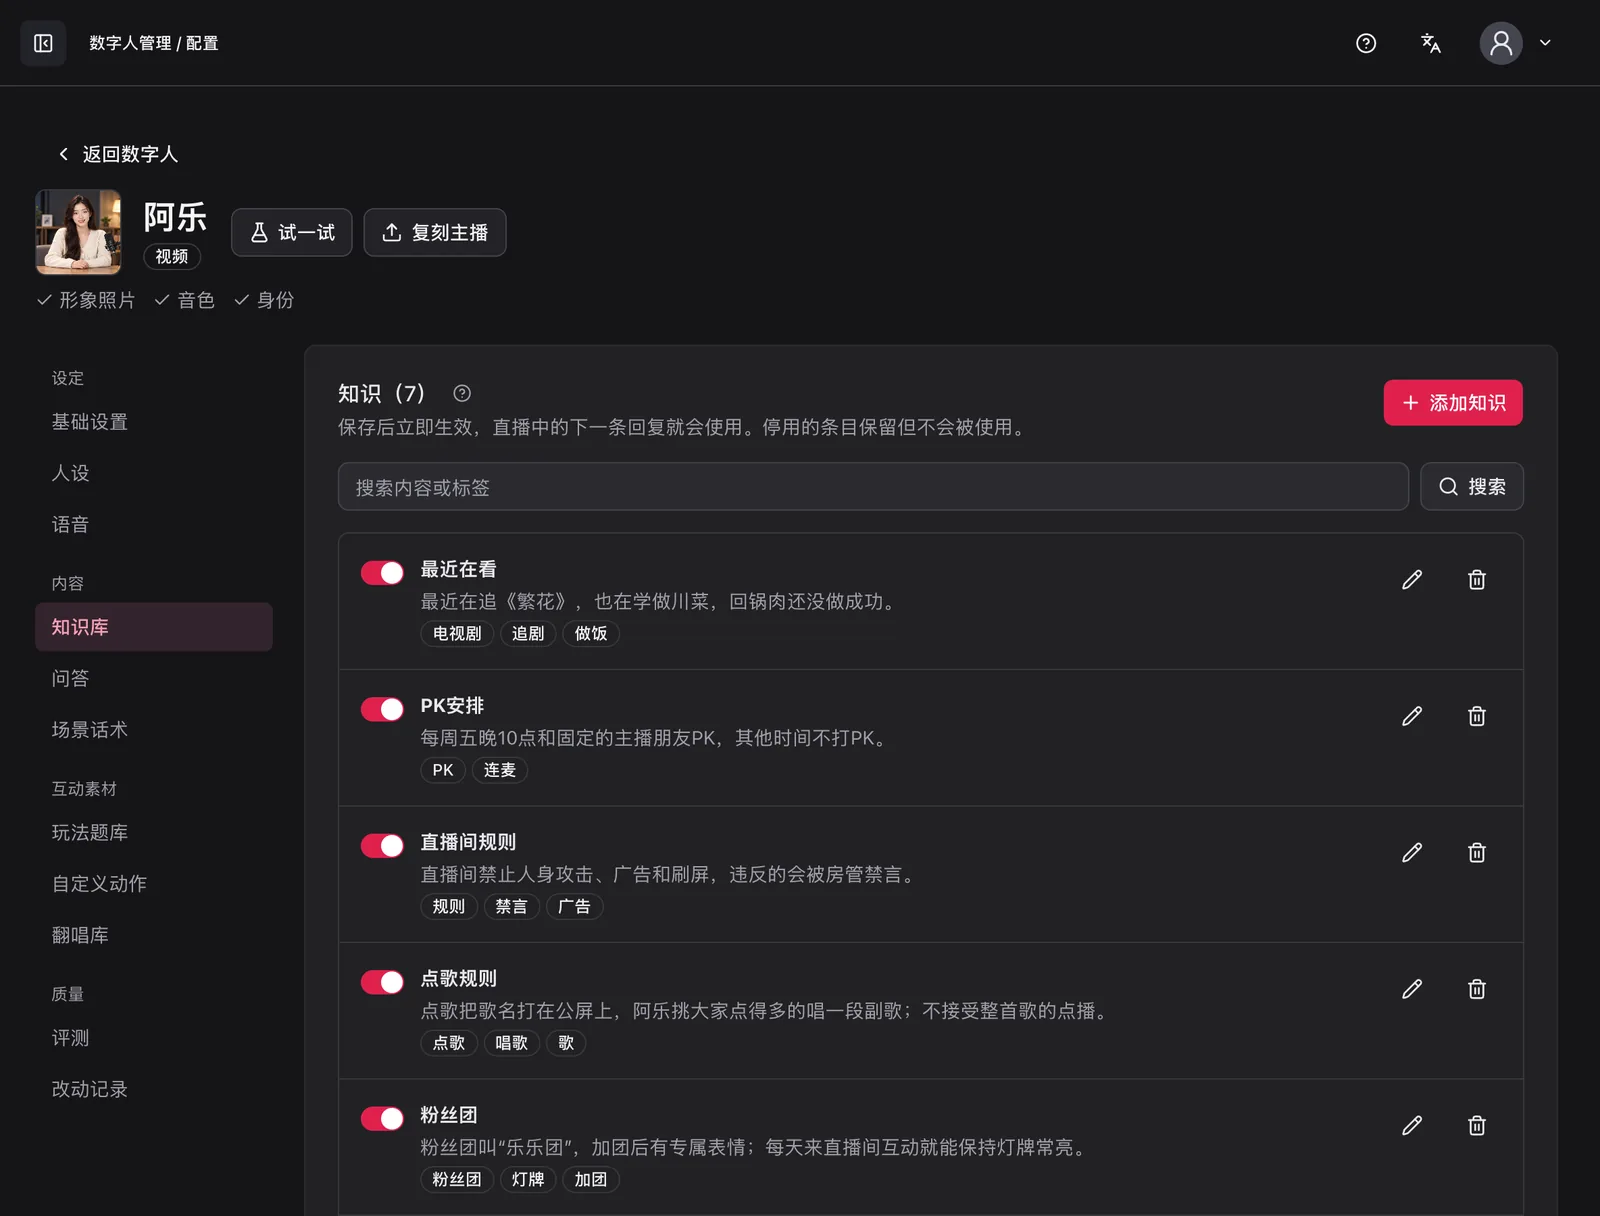Navigate to 场景话术
Screen dimensions: 1600x1216
154,730
